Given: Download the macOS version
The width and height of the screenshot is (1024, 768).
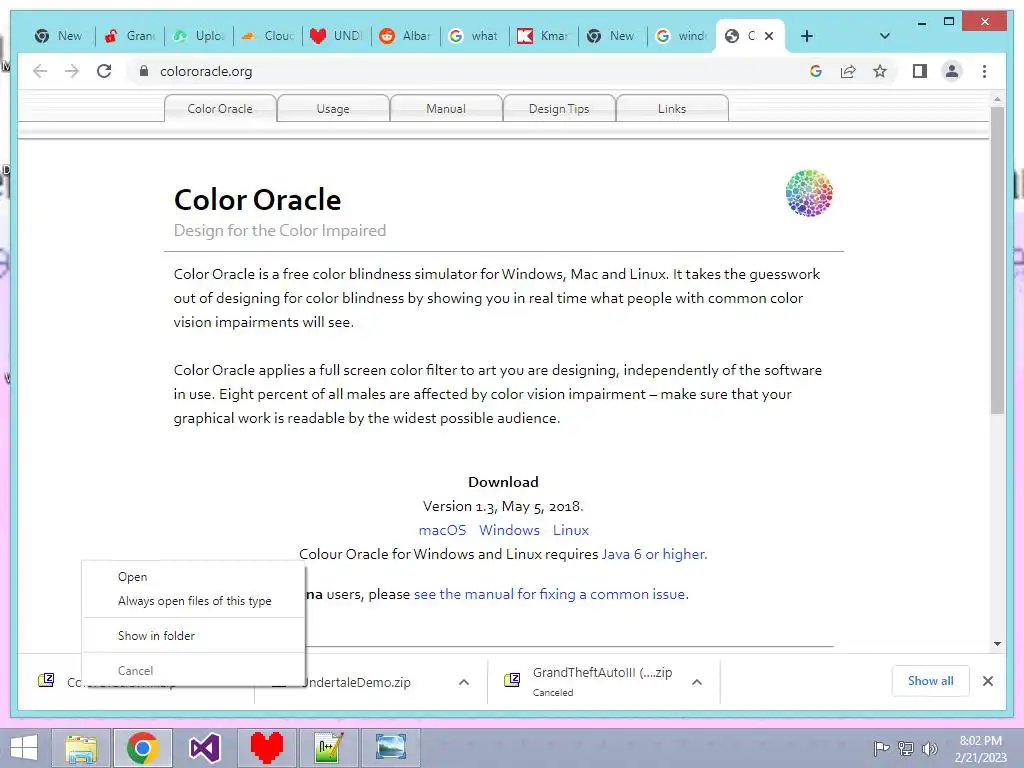Looking at the screenshot, I should tap(442, 530).
